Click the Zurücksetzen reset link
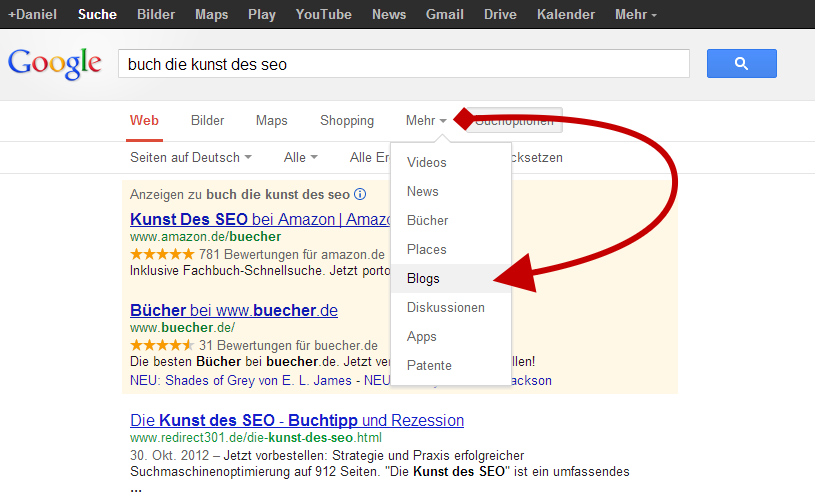 coord(537,157)
